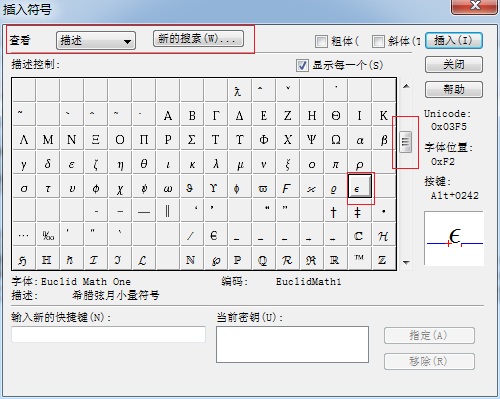Close the 插入符号 dialog with X

pyautogui.click(x=475, y=6)
